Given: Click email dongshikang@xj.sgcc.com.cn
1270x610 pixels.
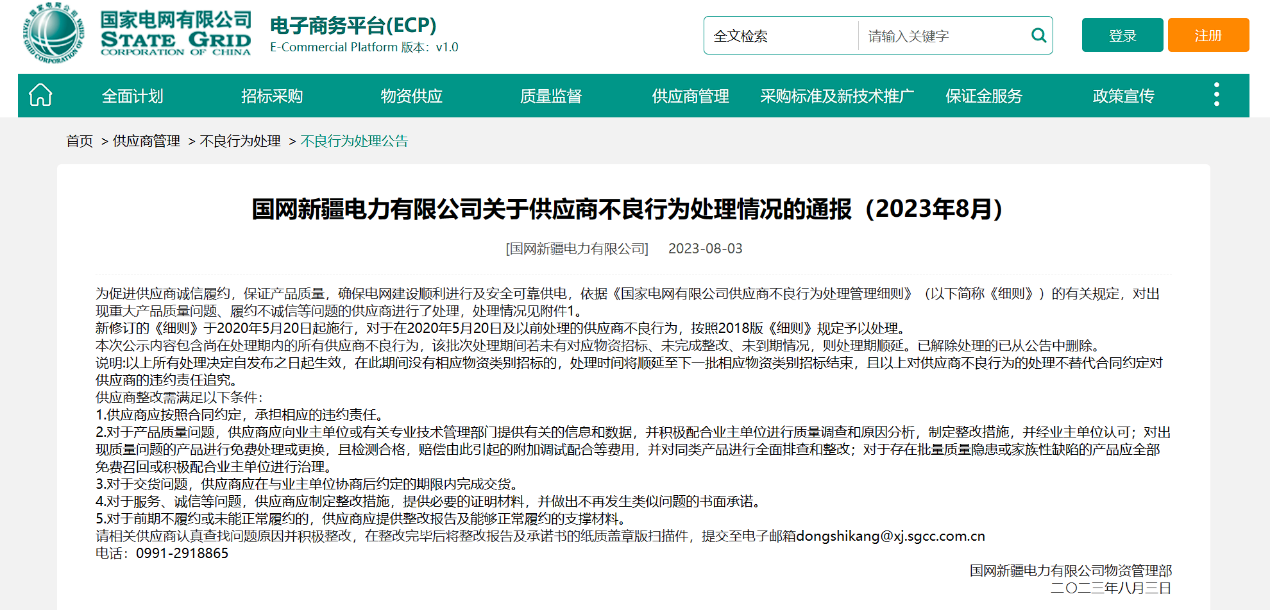Looking at the screenshot, I should pos(890,535).
